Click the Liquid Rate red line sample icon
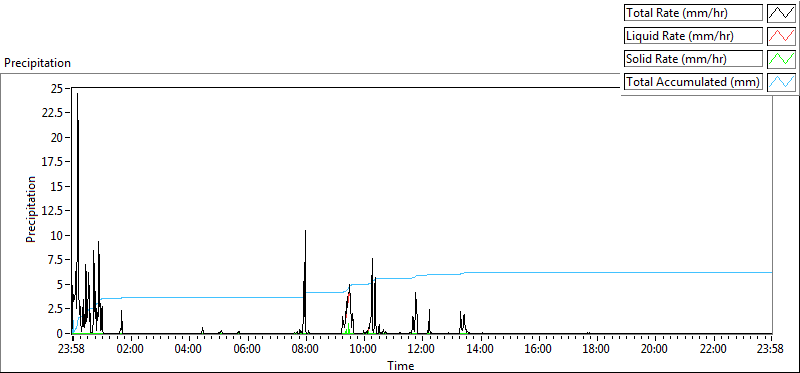 [782, 36]
